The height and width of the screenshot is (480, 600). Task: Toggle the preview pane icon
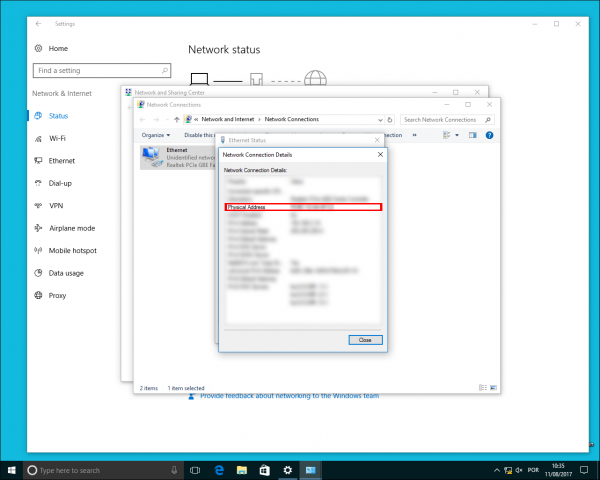(x=473, y=135)
